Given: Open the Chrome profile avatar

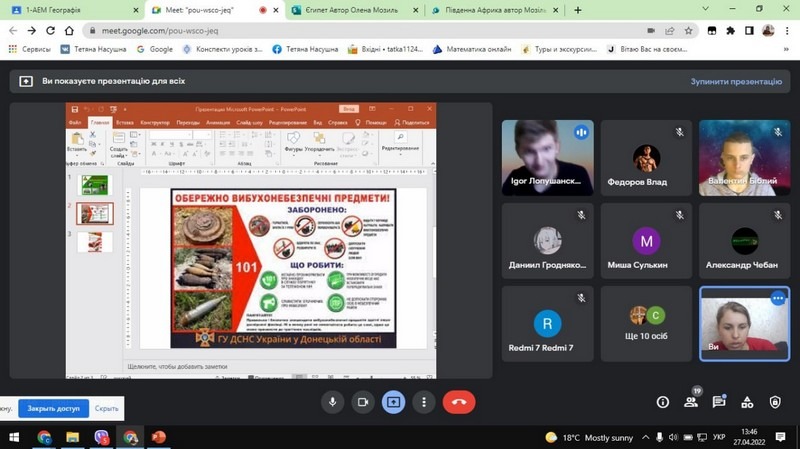Looking at the screenshot, I should tap(768, 31).
